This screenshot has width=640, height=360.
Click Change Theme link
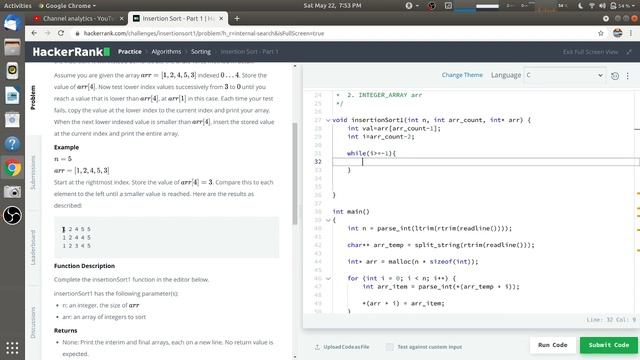[462, 75]
